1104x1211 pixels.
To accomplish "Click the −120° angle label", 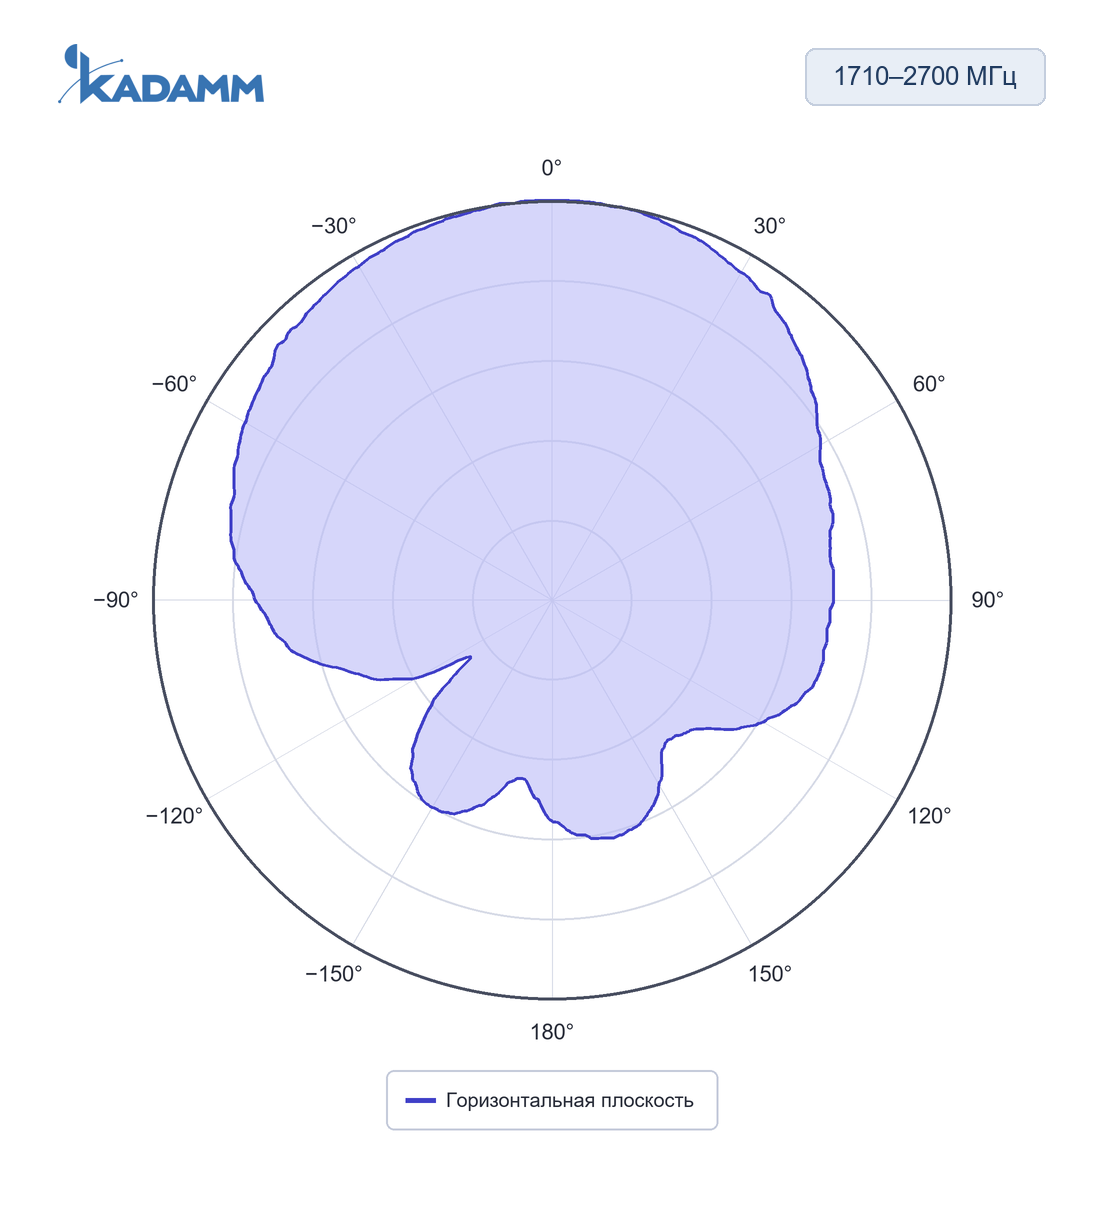I will 174,816.
